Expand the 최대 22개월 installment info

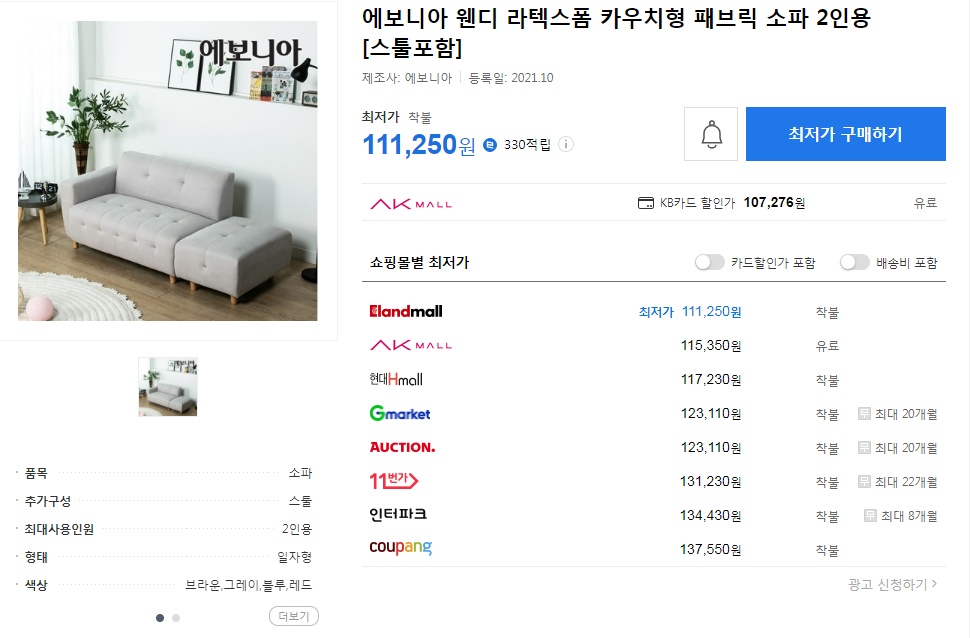897,481
